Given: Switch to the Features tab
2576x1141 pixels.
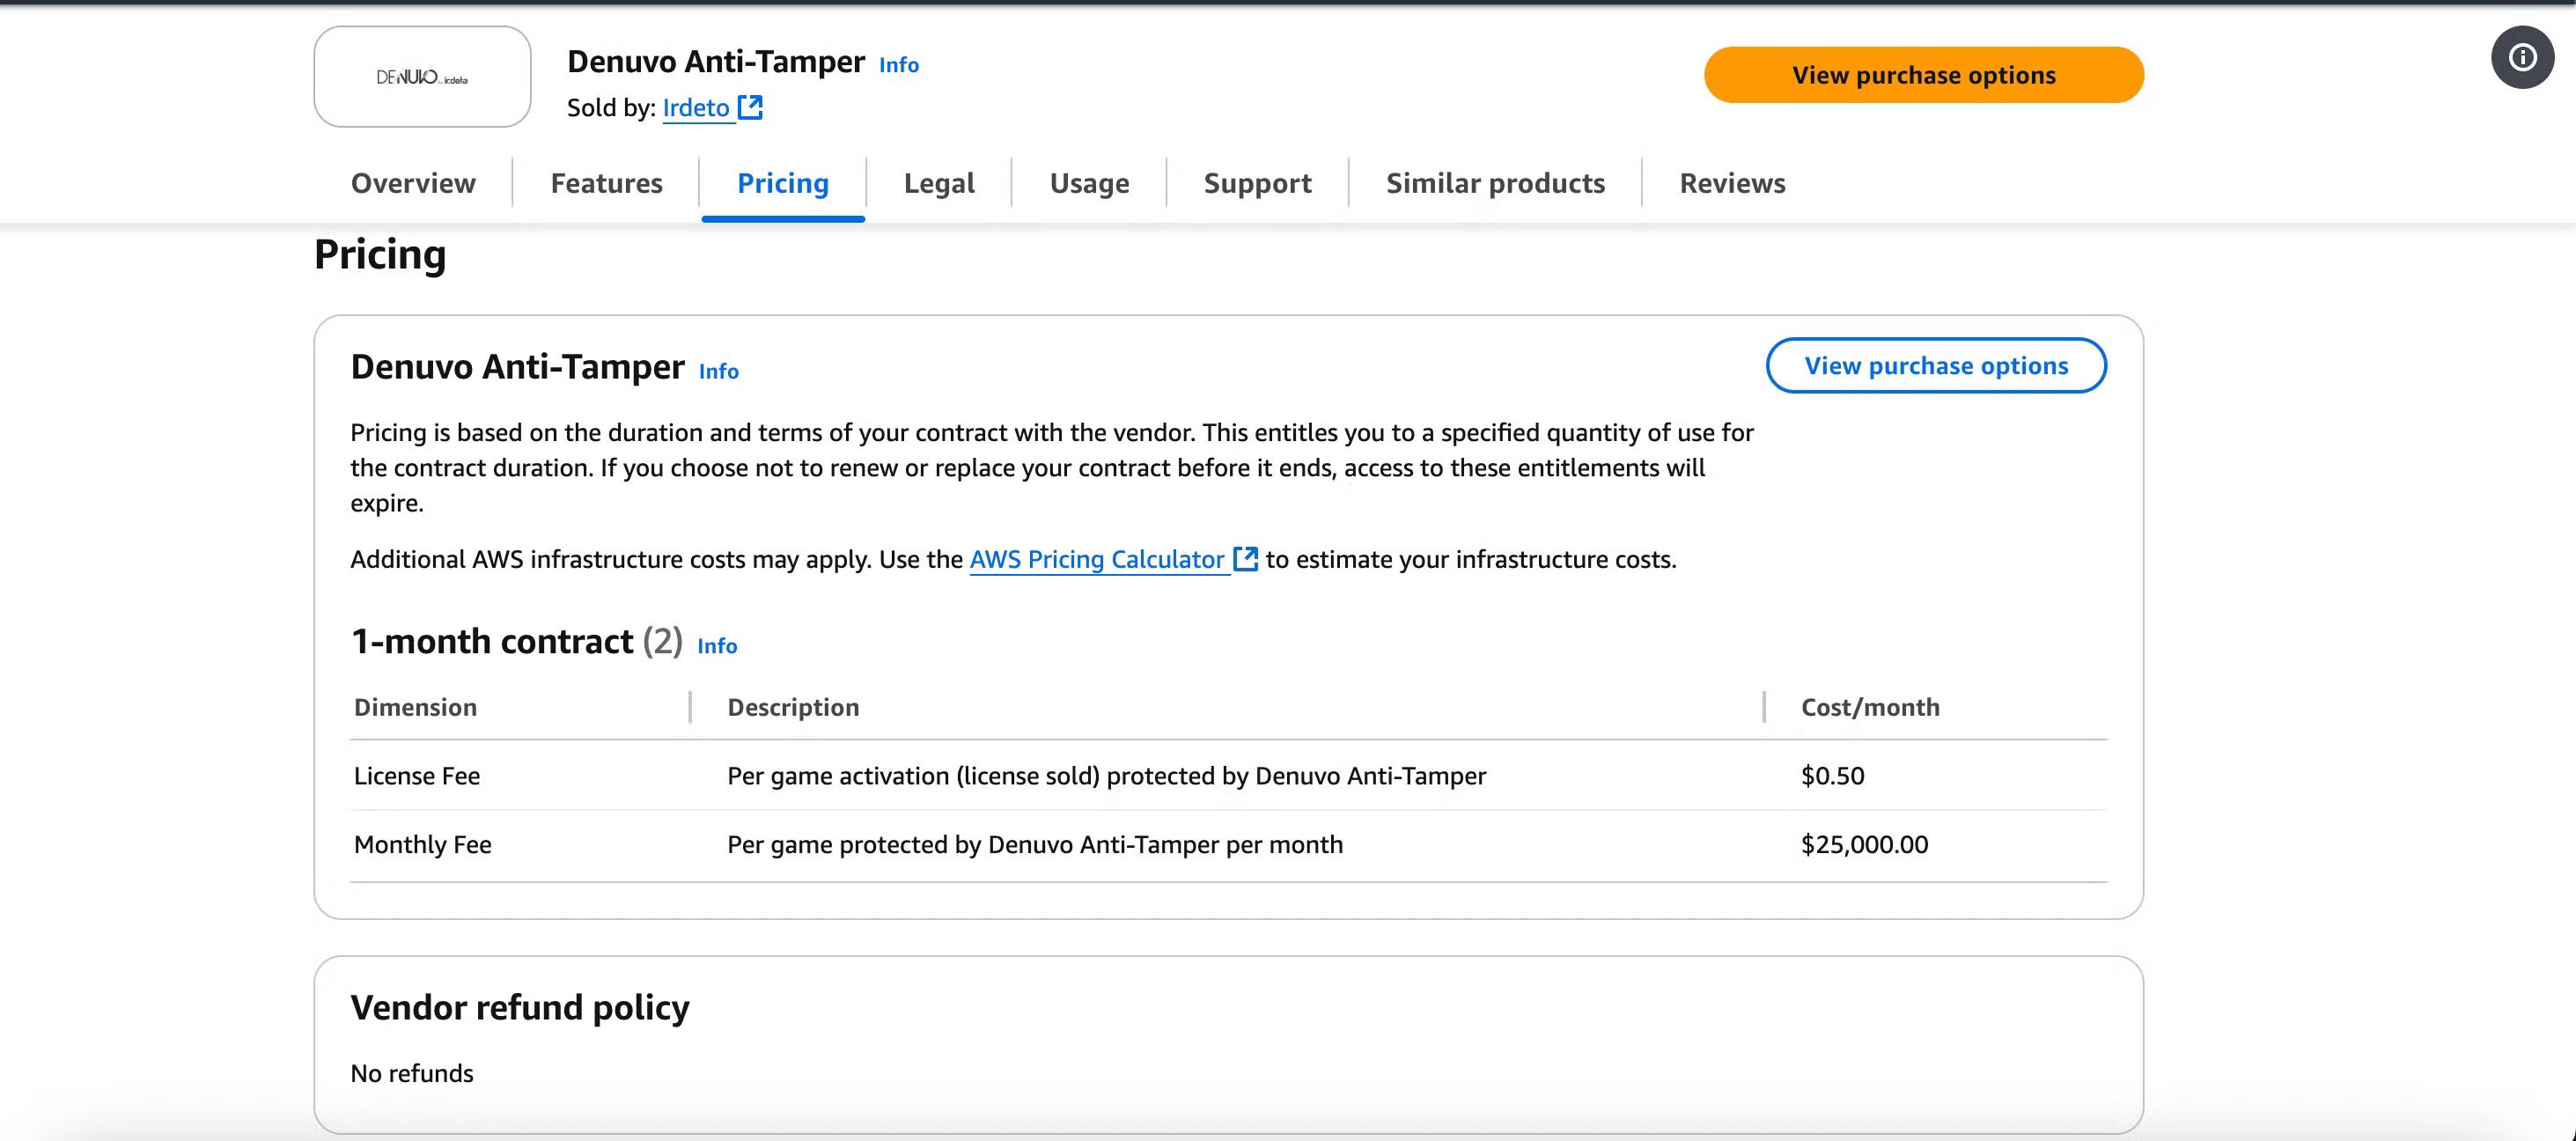Looking at the screenshot, I should [x=606, y=183].
